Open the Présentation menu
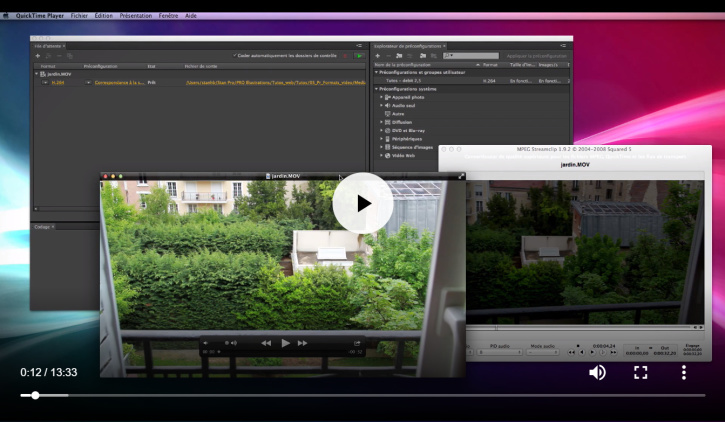725x422 pixels. click(x=136, y=16)
